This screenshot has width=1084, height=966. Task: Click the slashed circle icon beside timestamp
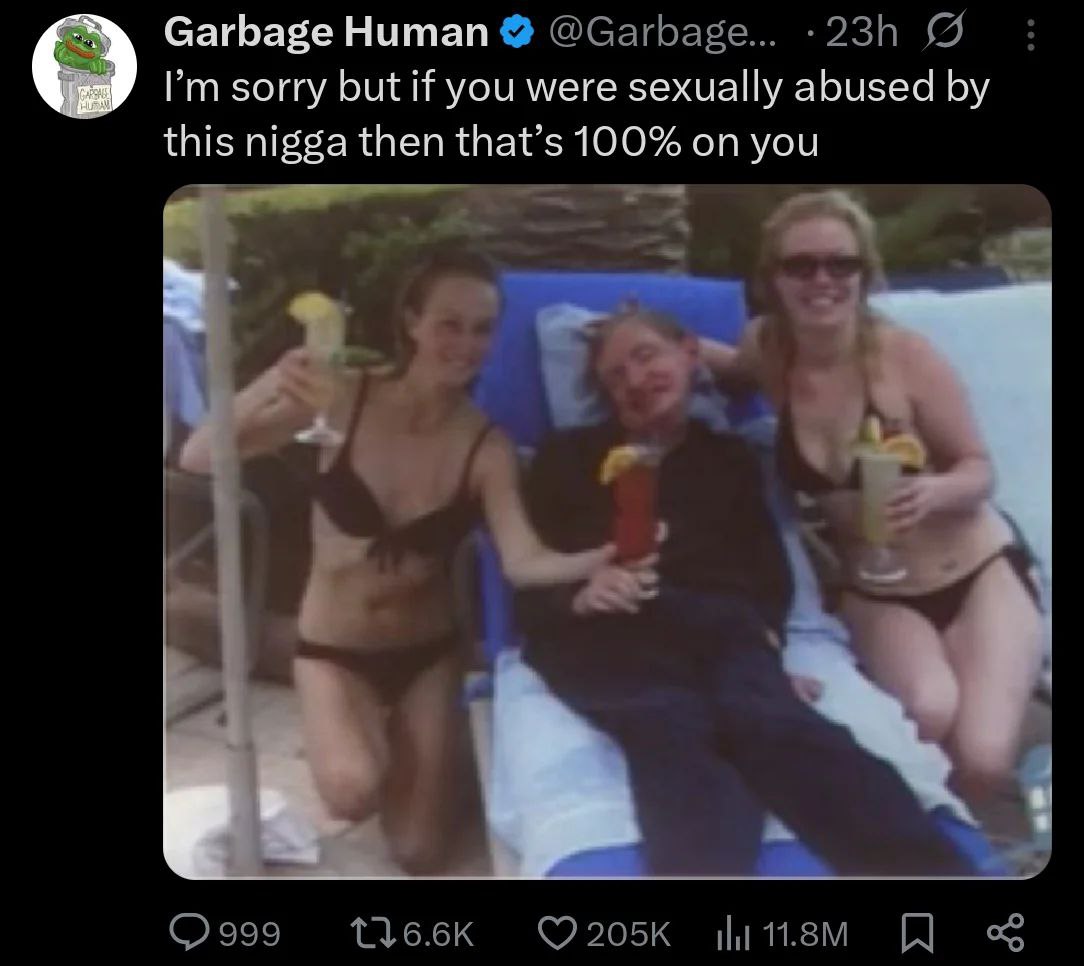click(x=942, y=33)
